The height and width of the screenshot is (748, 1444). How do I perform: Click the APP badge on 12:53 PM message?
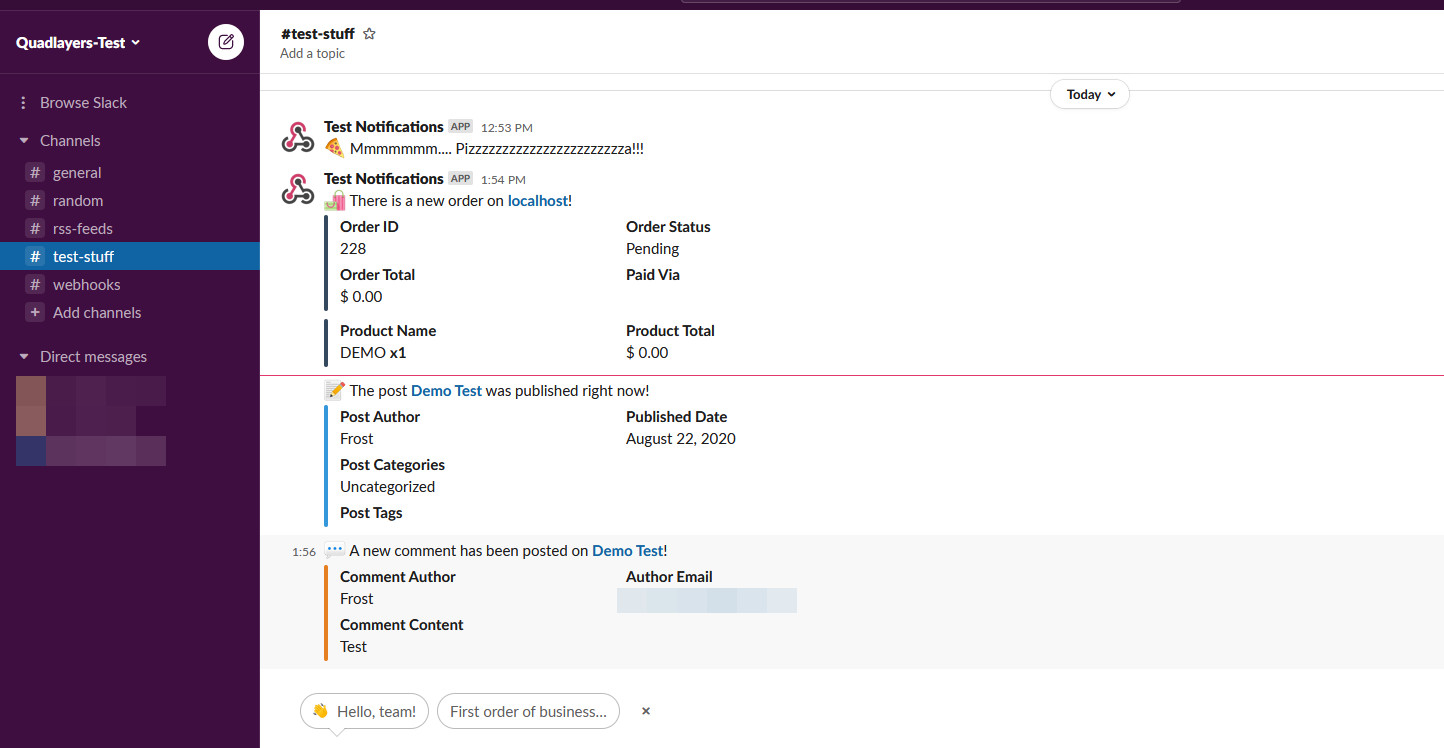[x=460, y=127]
